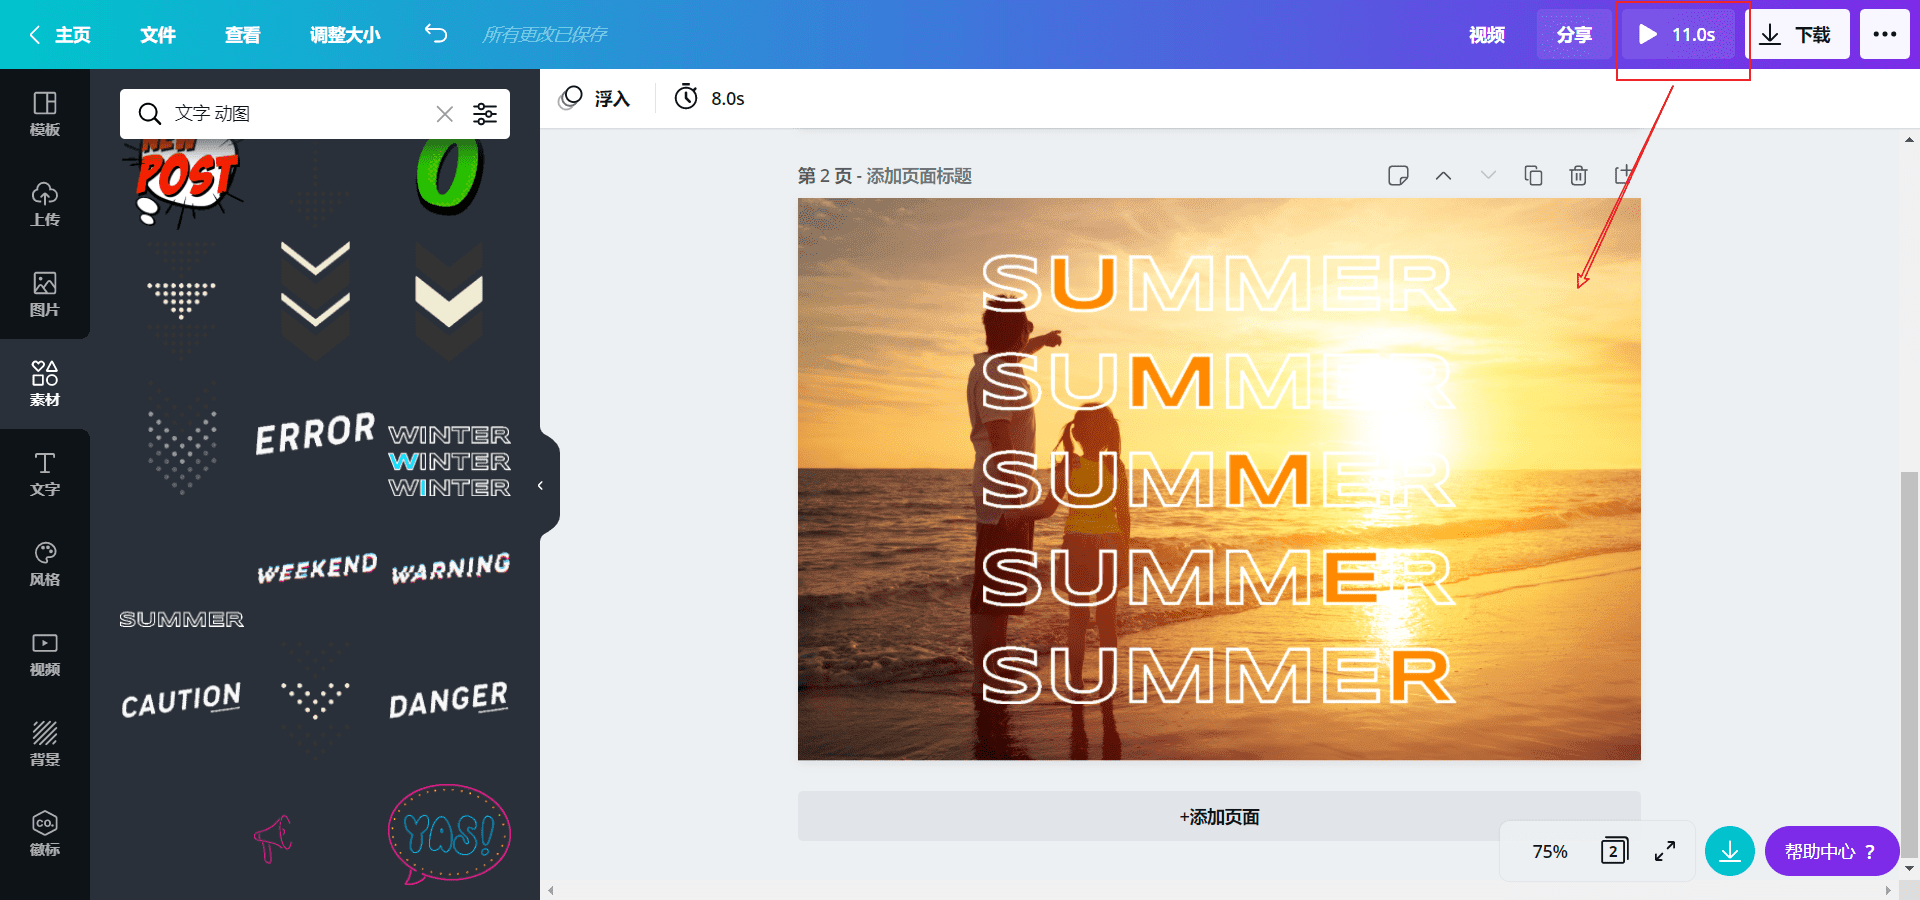Click the teal round download icon

[x=1730, y=851]
